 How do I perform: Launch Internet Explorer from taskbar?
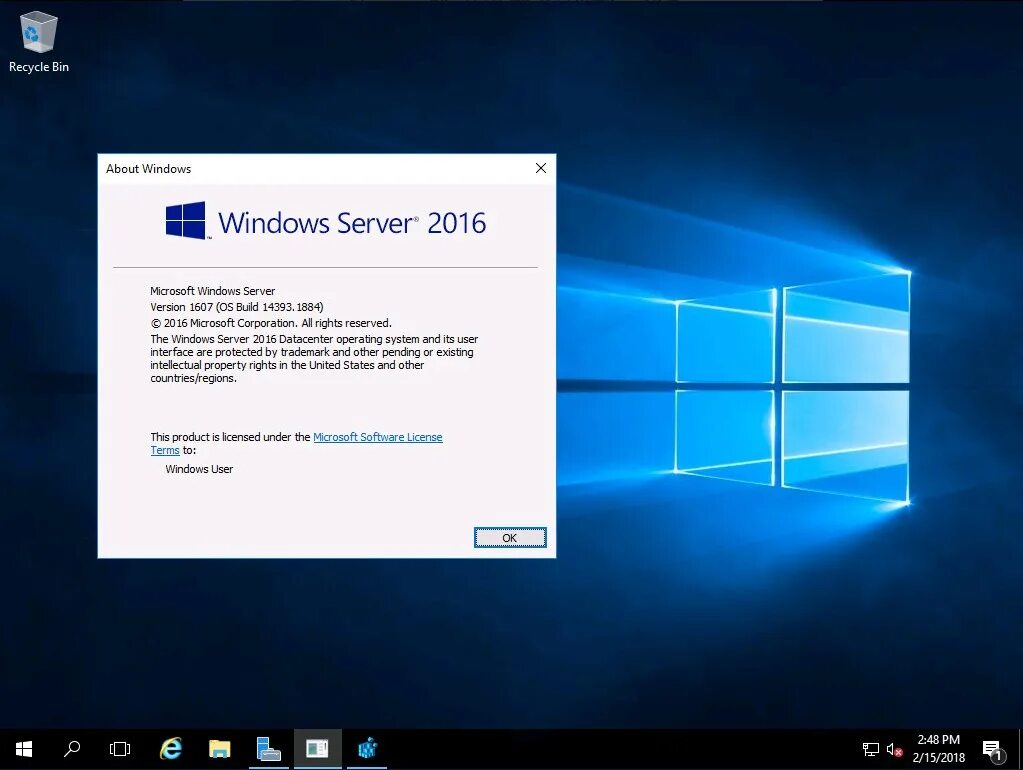171,749
